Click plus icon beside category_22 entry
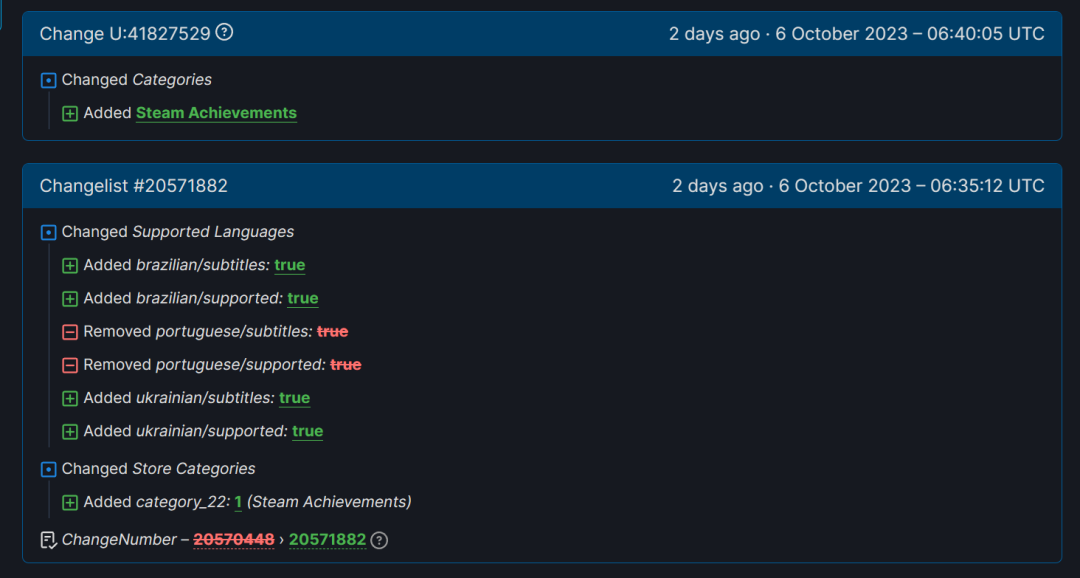Image resolution: width=1080 pixels, height=578 pixels. click(x=70, y=503)
